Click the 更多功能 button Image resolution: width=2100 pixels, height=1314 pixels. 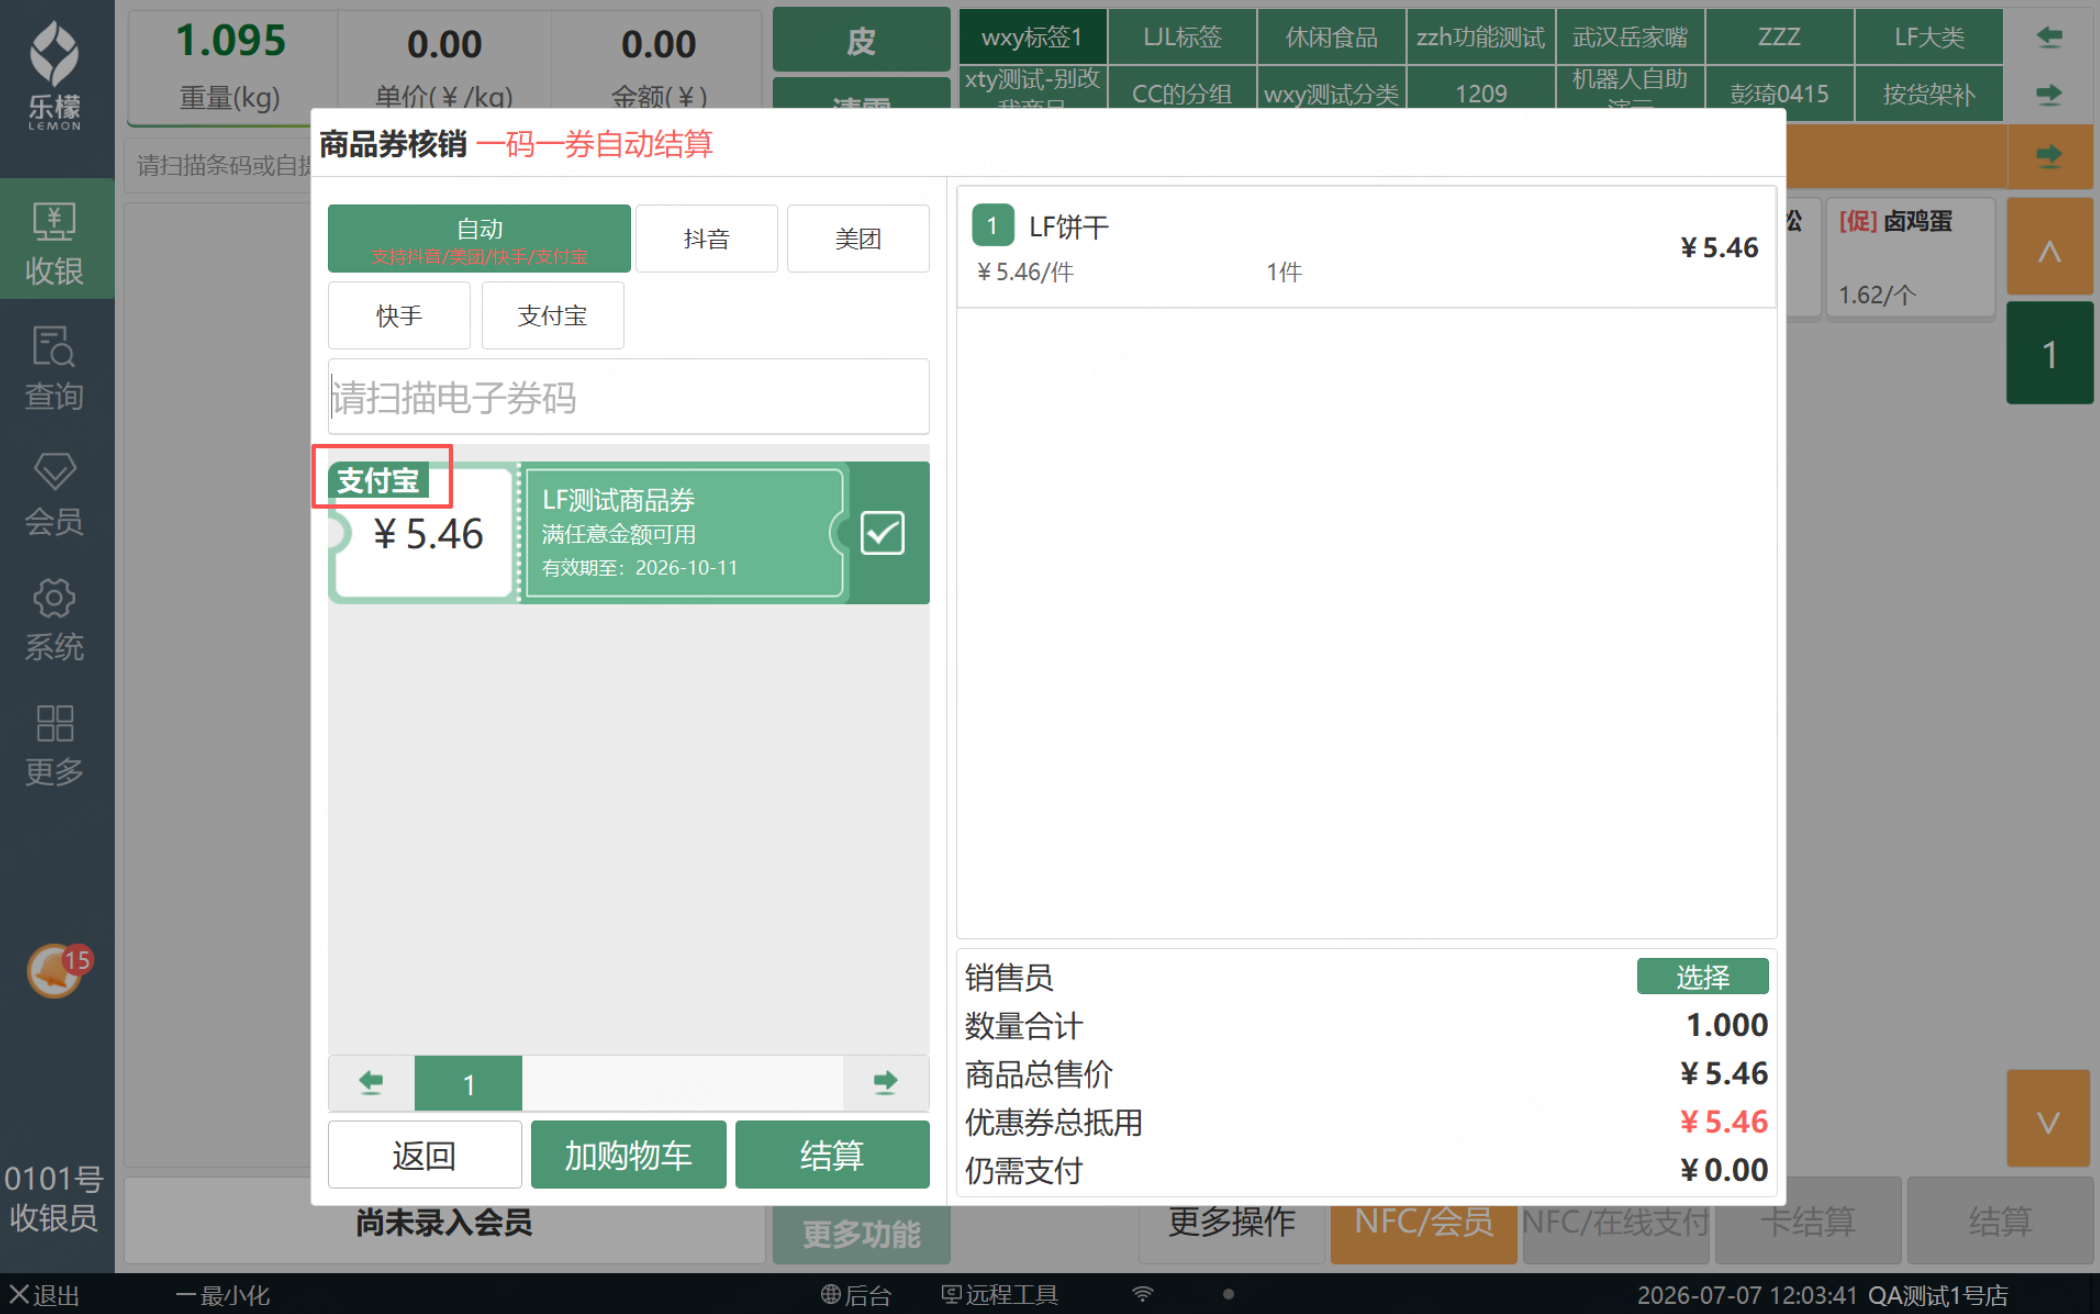click(x=861, y=1235)
